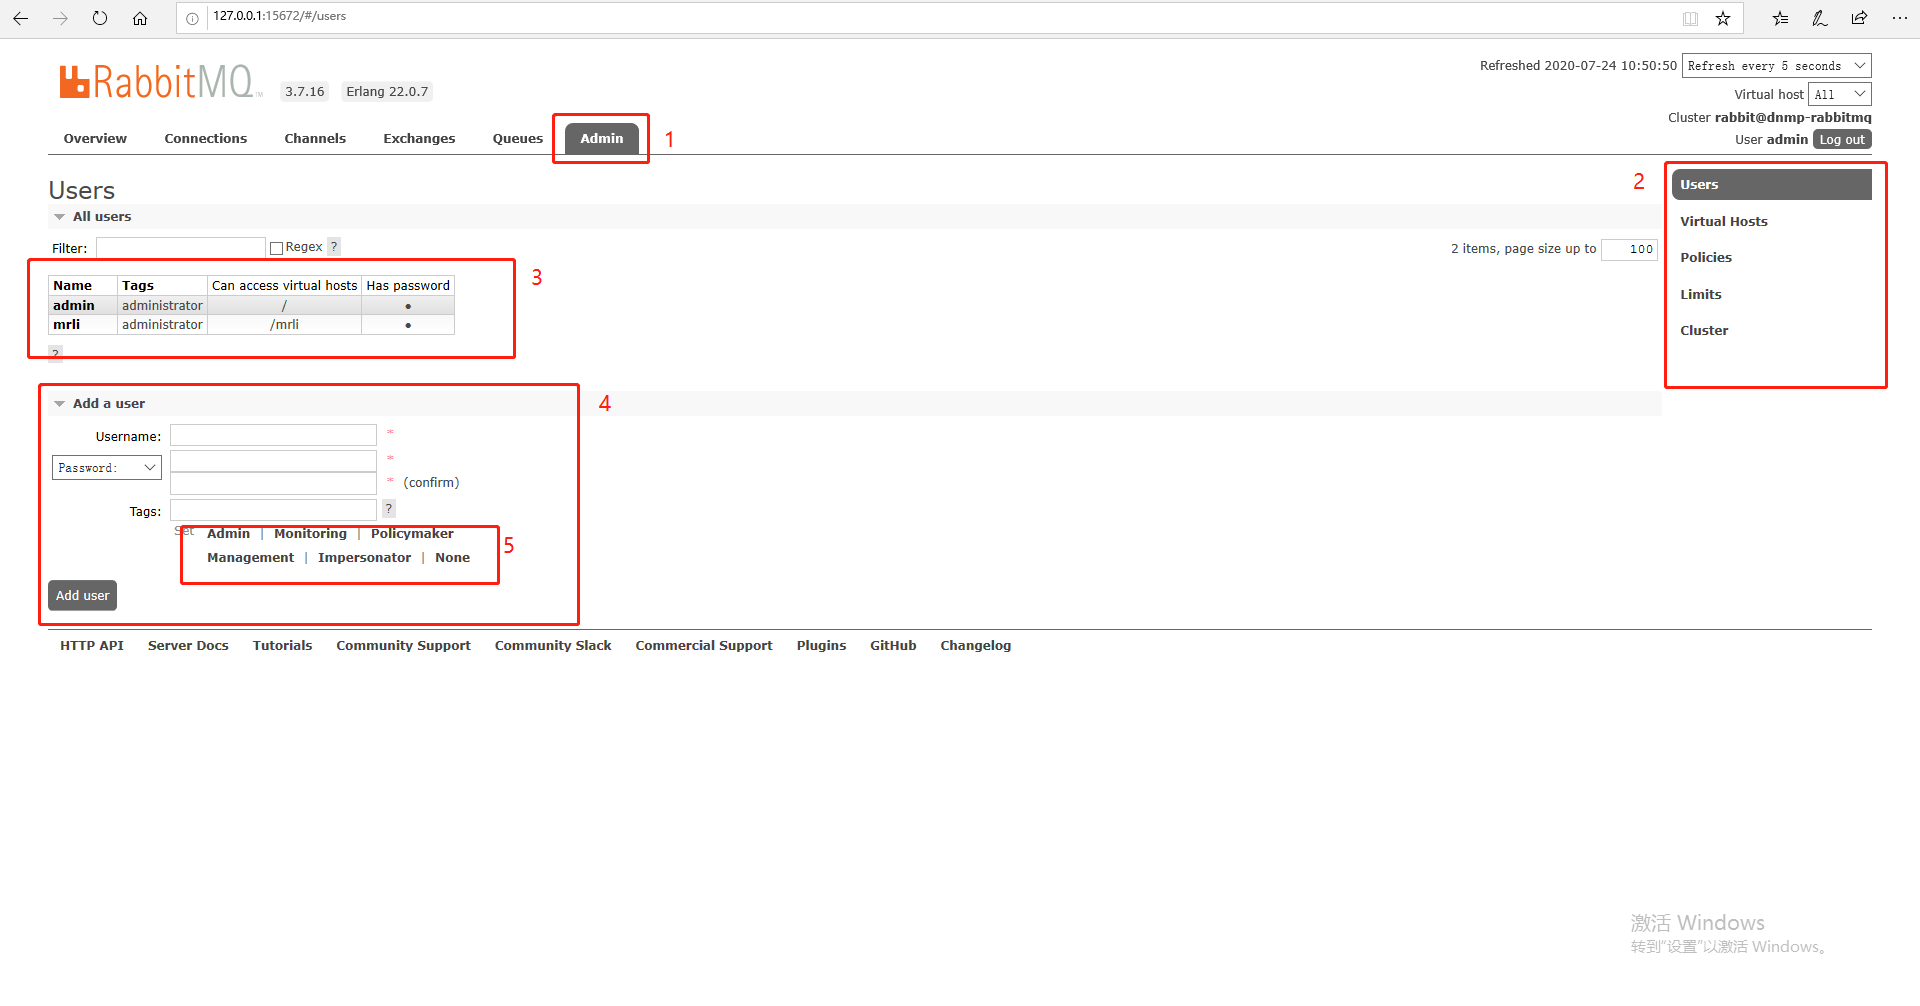Open the Community Support footer link
Viewport: 1920px width, 1006px height.
[404, 645]
